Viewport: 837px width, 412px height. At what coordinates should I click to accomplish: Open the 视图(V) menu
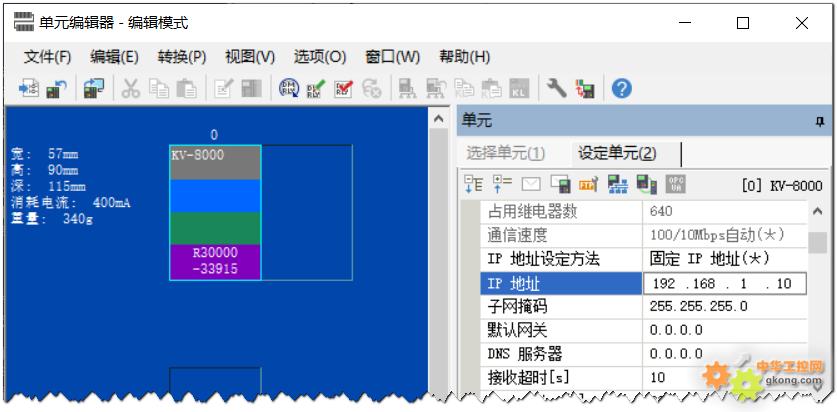[x=250, y=57]
